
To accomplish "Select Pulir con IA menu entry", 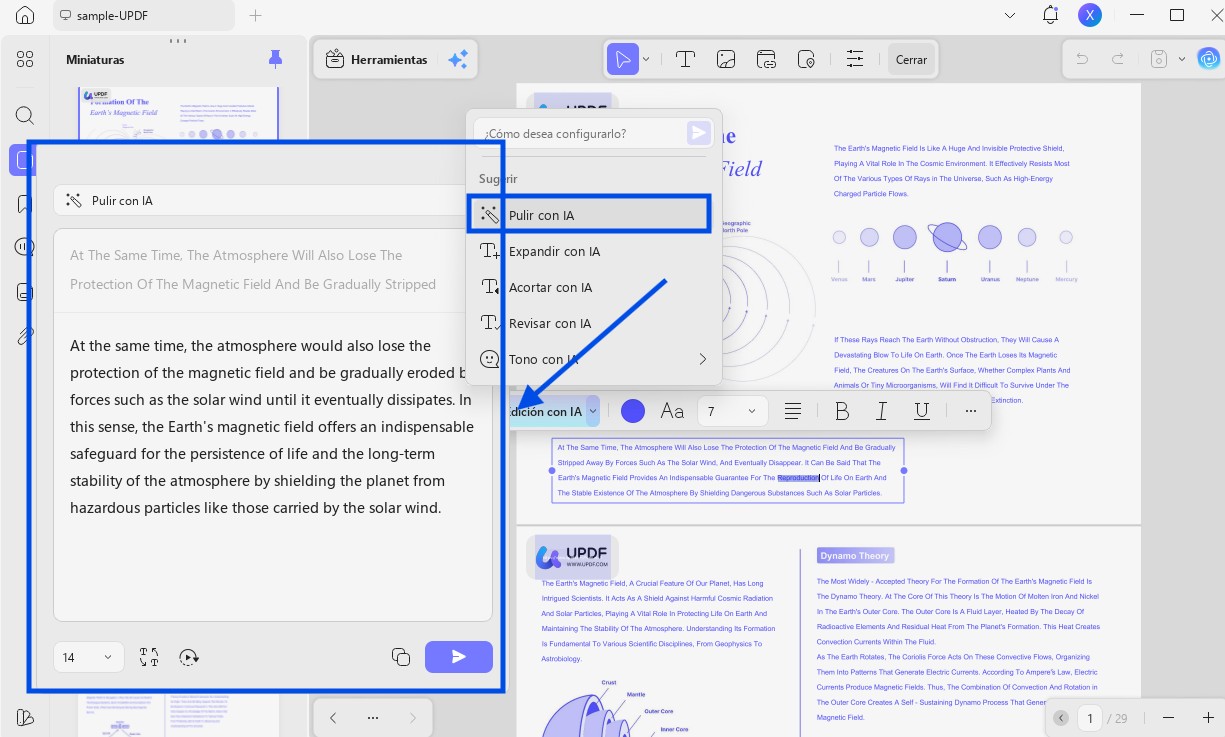I will point(589,215).
